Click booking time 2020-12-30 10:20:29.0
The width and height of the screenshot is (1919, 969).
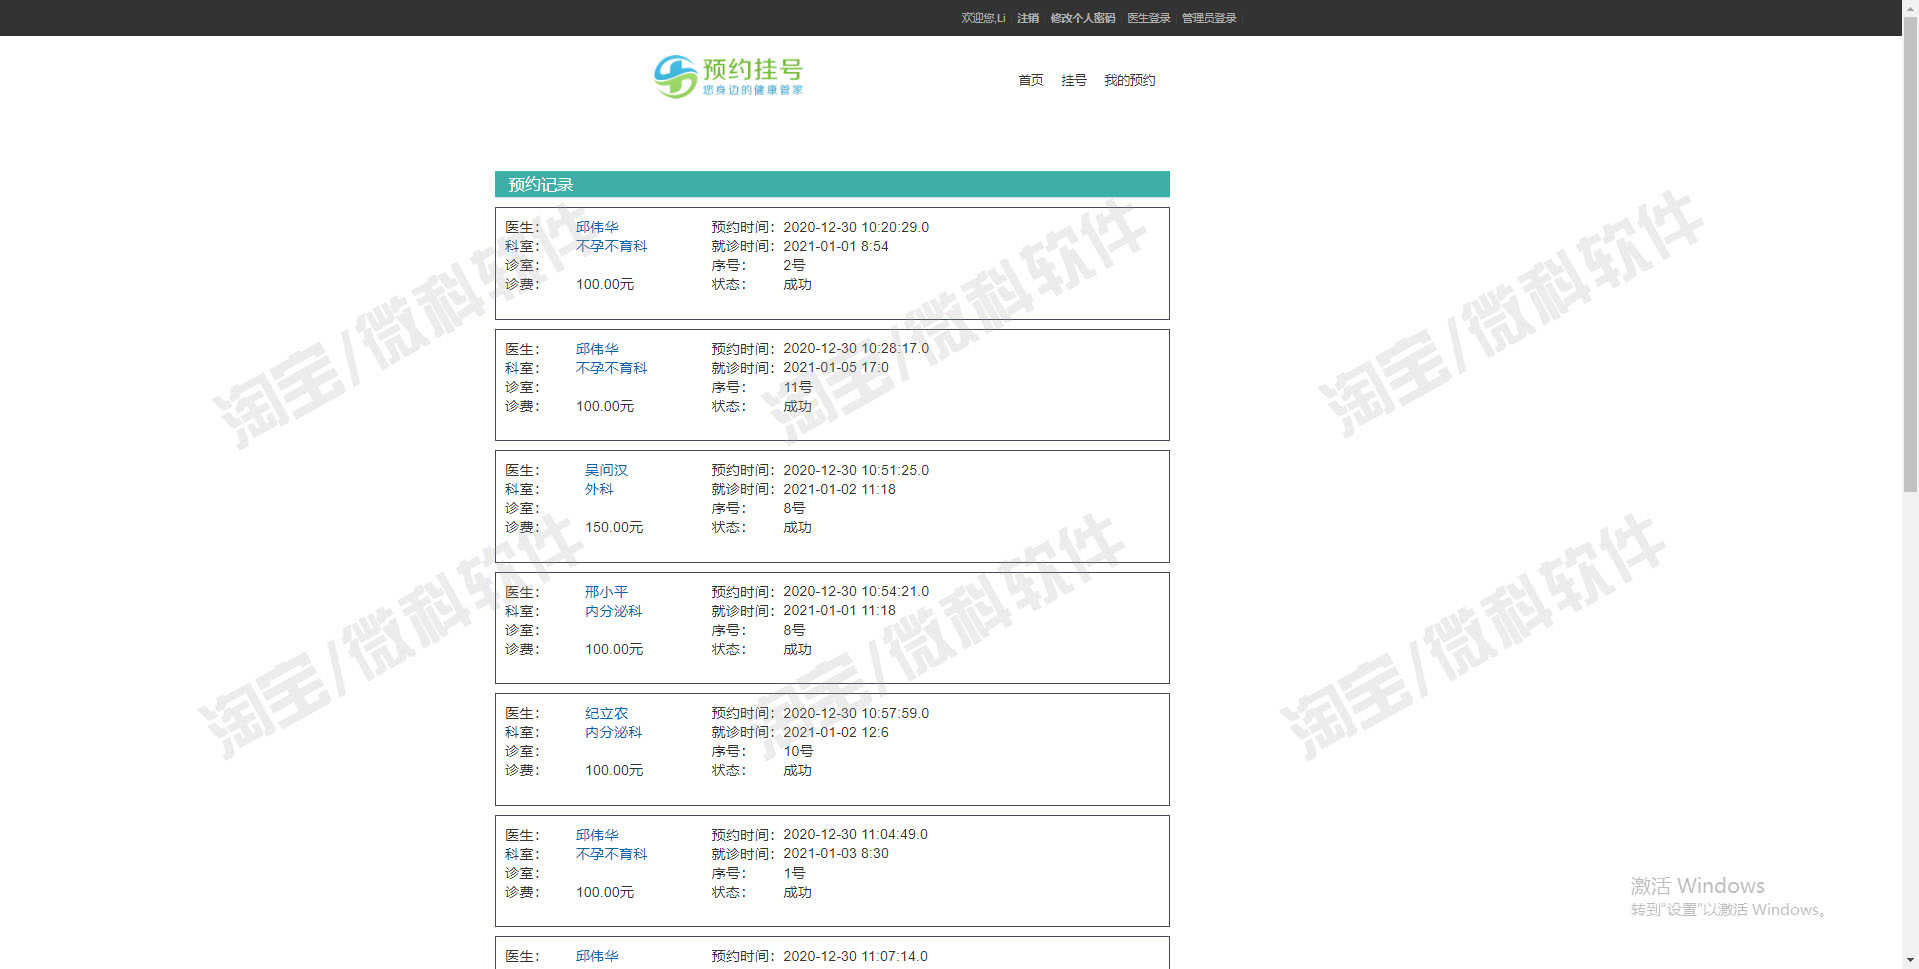856,227
